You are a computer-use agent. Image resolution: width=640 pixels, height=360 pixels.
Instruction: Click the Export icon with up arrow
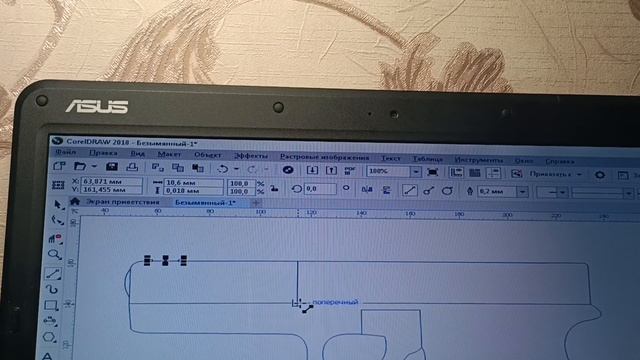coord(331,170)
